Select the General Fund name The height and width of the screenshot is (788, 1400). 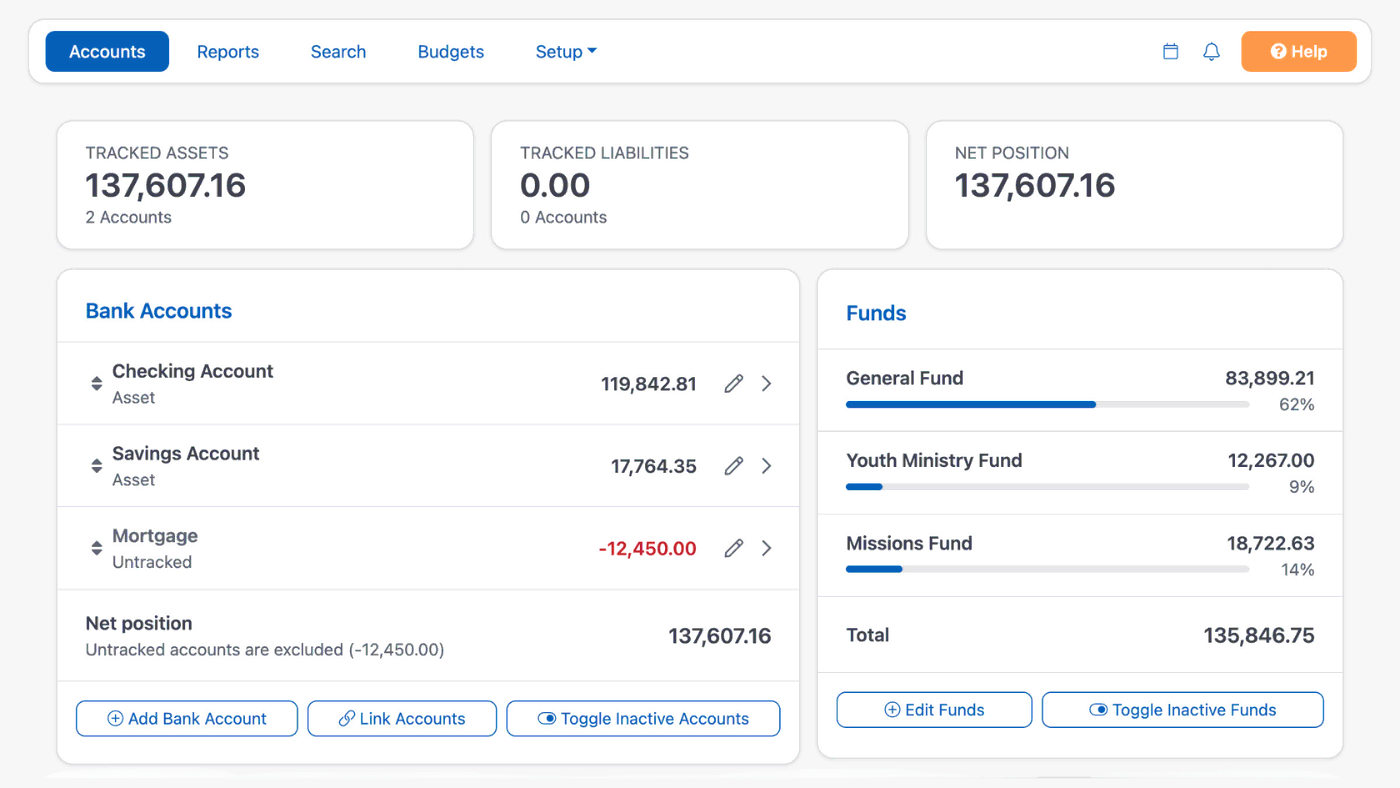[x=905, y=378]
